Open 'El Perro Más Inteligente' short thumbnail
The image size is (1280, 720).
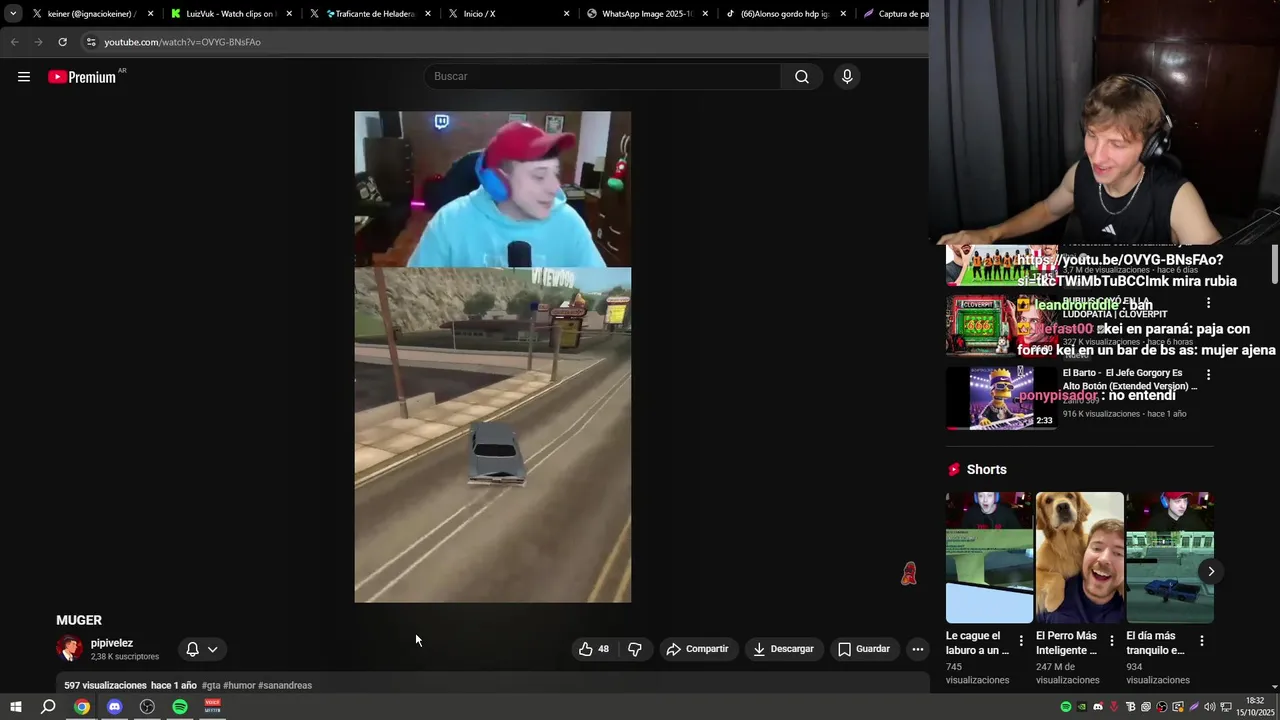pos(1080,558)
